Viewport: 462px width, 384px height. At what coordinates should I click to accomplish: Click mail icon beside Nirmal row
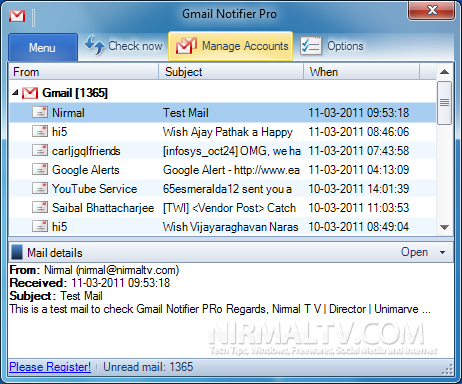[40, 112]
